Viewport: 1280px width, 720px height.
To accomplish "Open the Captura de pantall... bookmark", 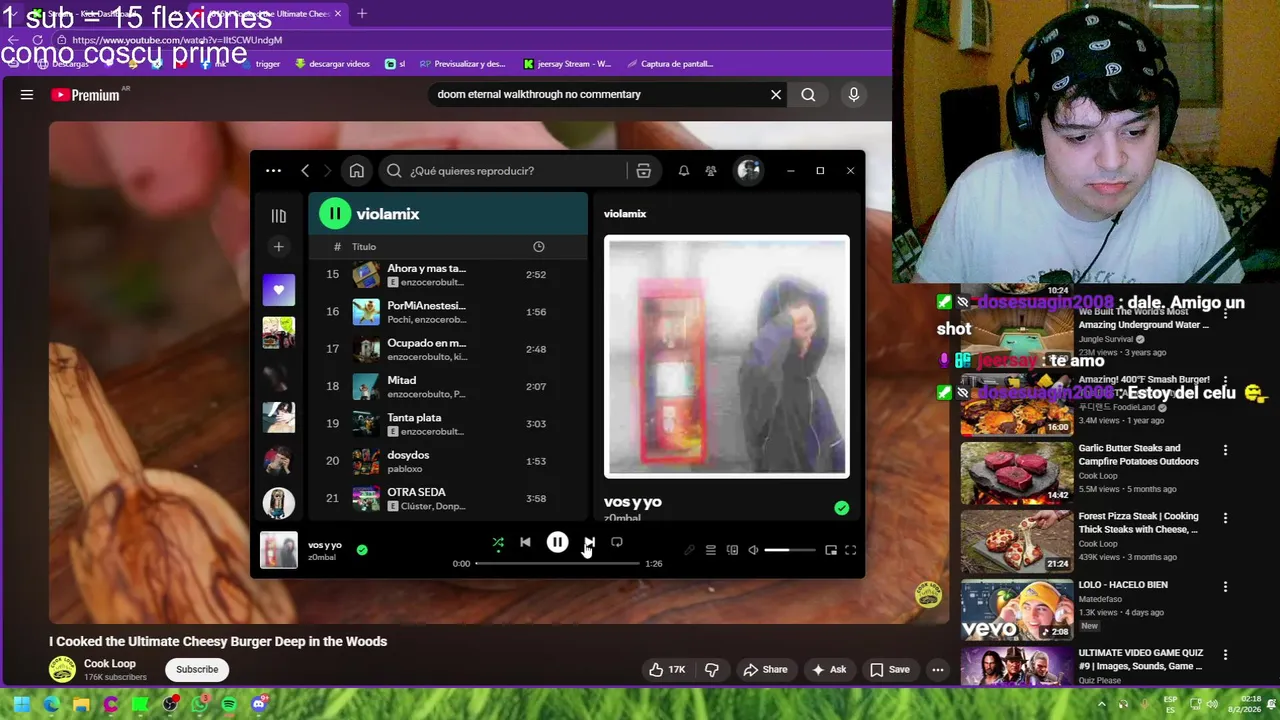I will click(669, 64).
